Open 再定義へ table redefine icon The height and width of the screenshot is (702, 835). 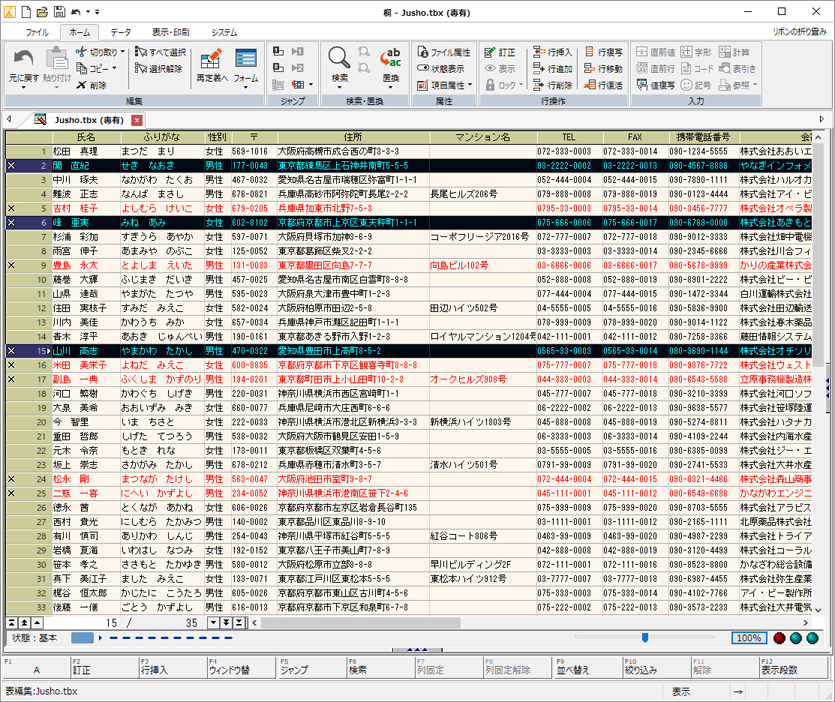pos(211,59)
